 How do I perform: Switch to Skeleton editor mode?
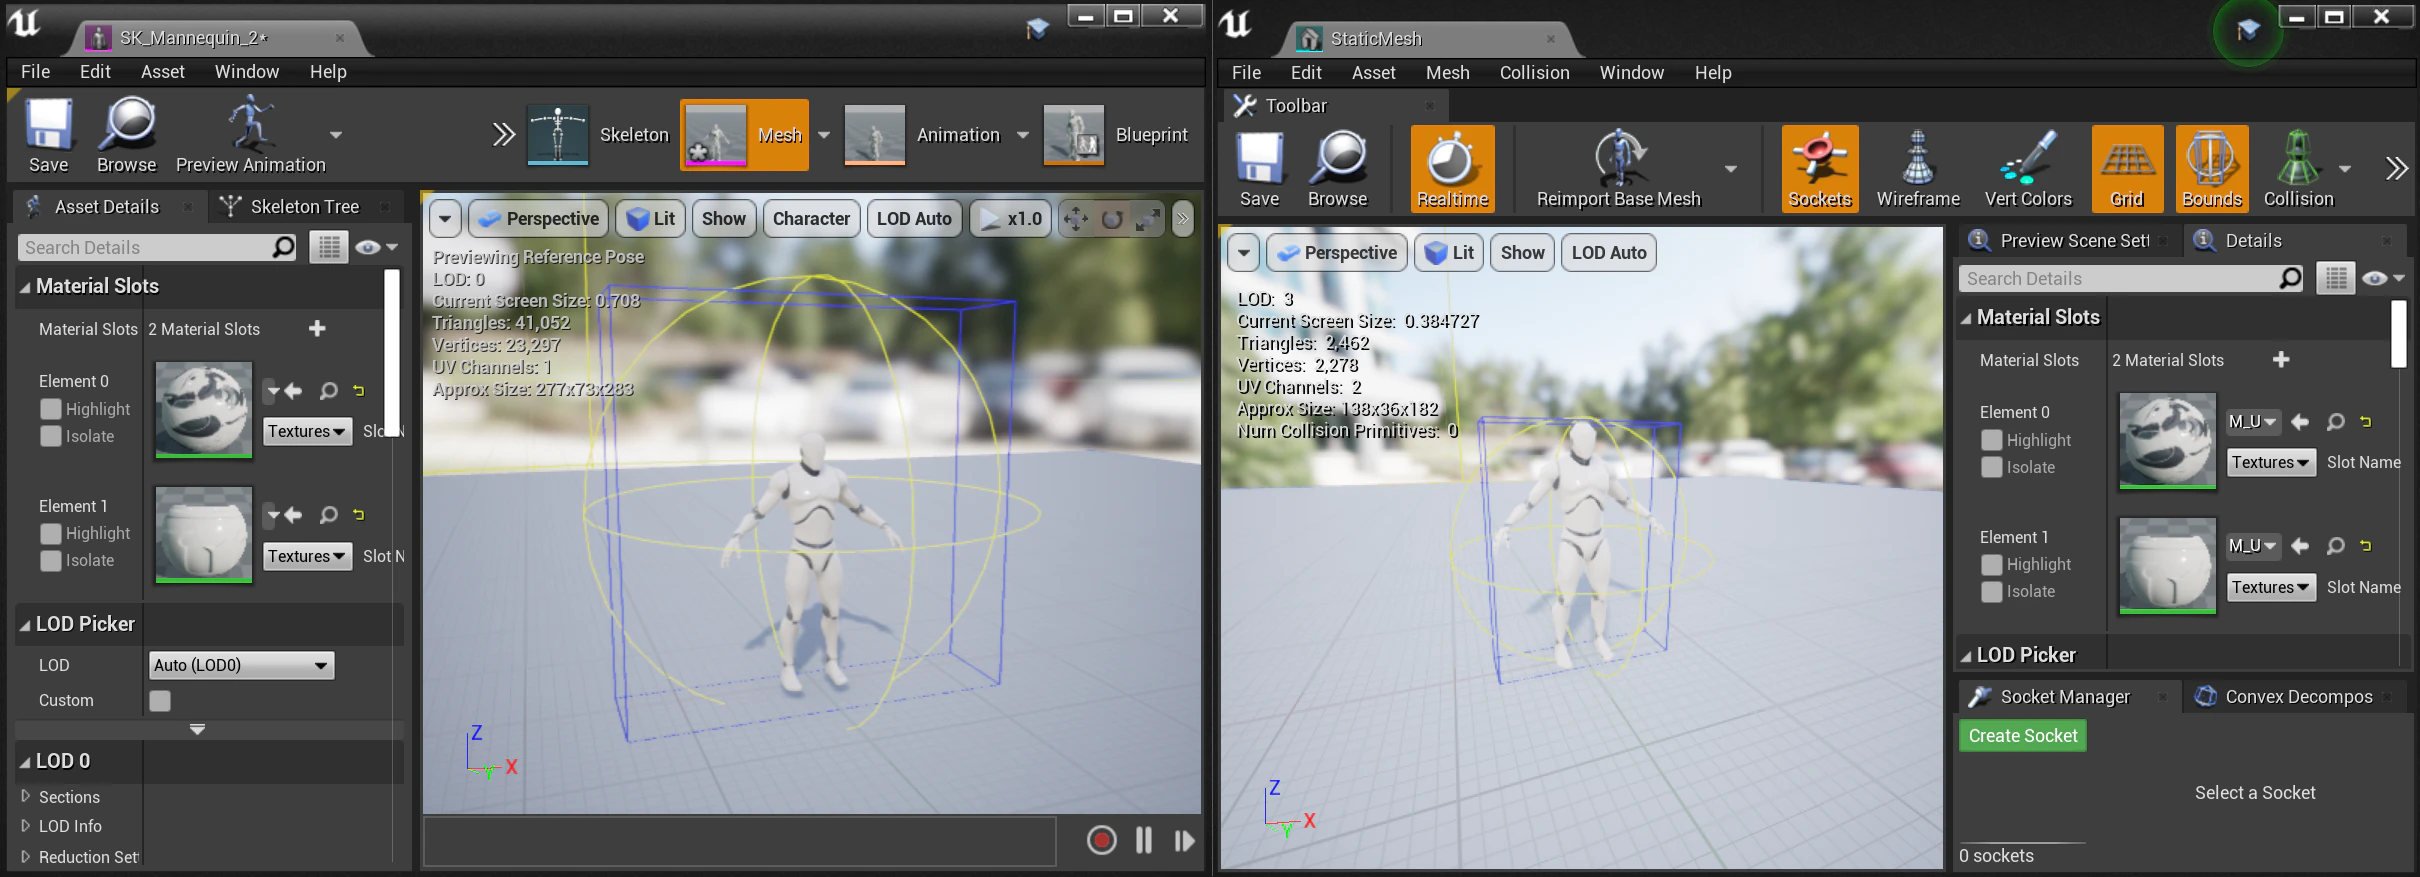point(598,135)
